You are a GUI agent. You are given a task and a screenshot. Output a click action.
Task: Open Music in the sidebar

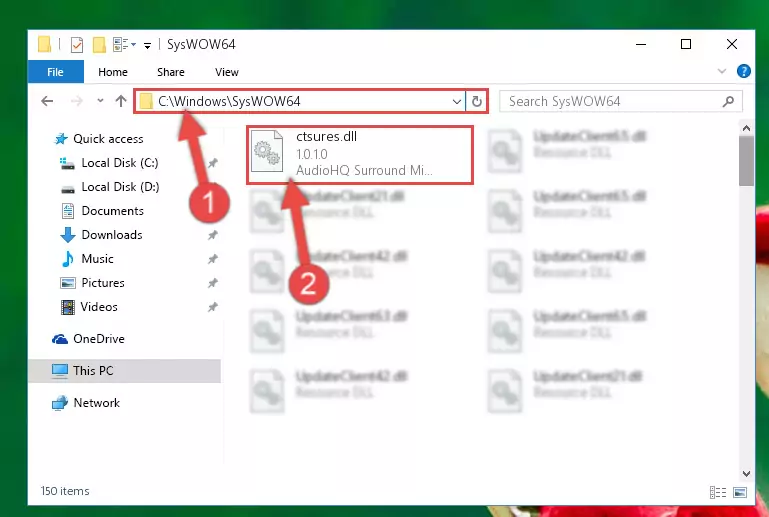[x=97, y=259]
